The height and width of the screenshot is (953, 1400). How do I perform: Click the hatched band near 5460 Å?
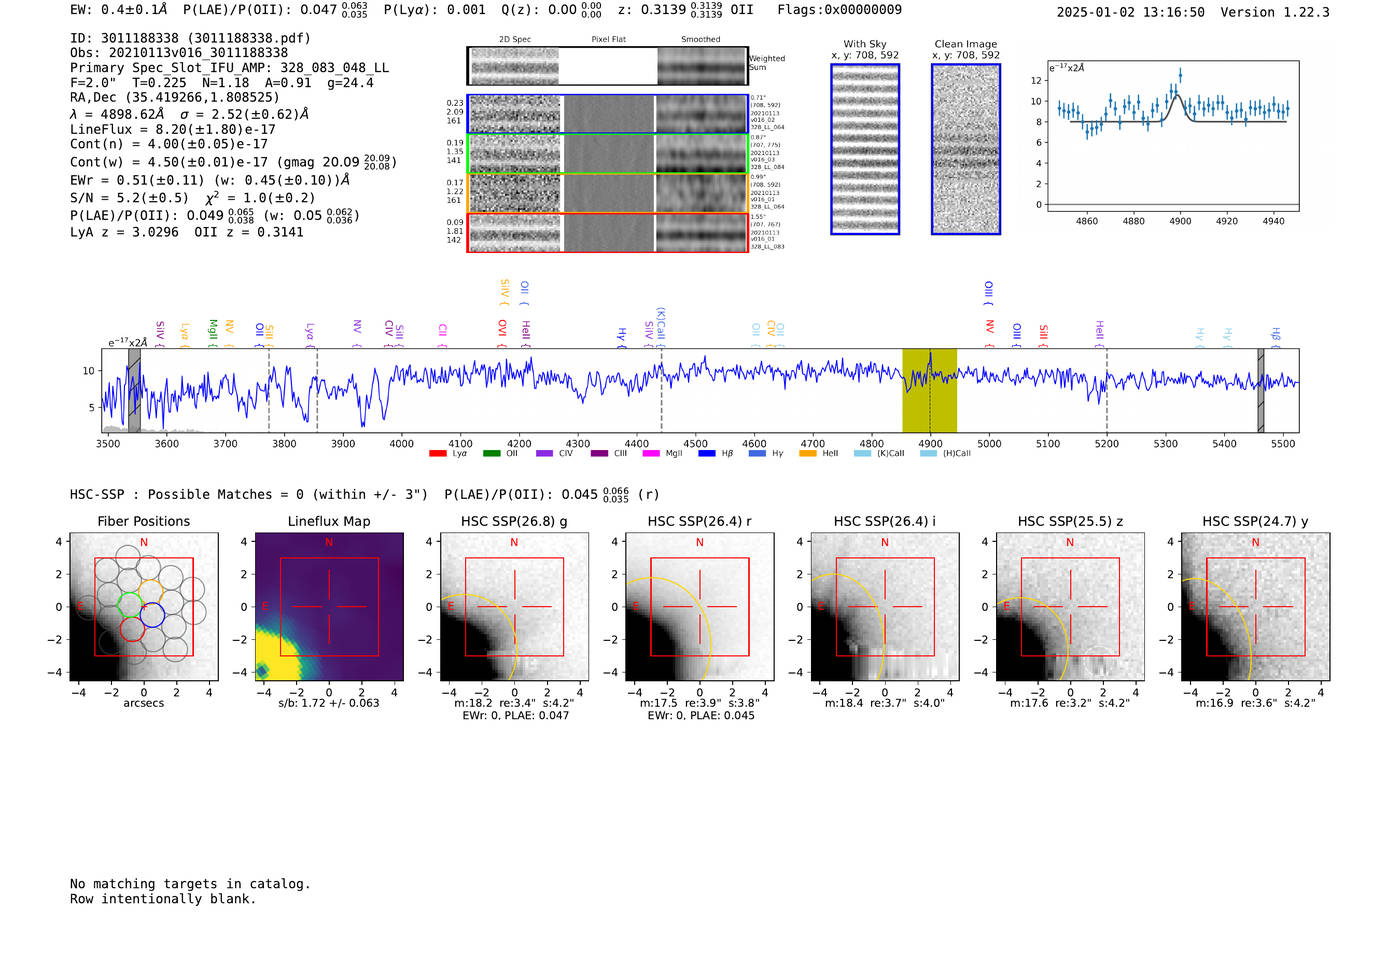[x=1260, y=390]
